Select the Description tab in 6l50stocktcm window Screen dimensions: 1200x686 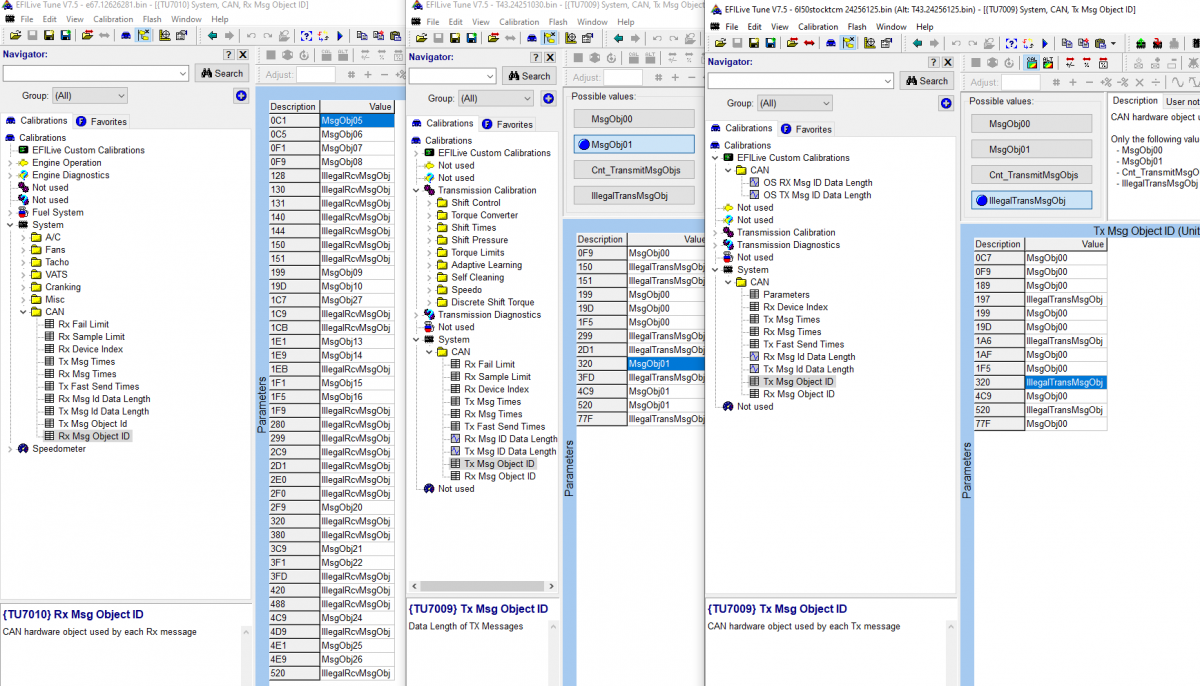1135,101
